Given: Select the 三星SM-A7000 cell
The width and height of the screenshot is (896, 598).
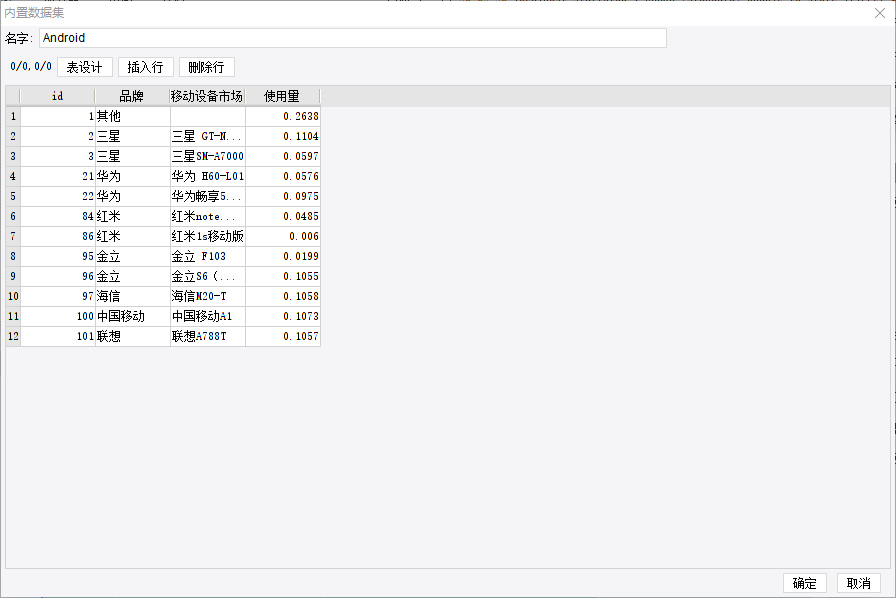Looking at the screenshot, I should [208, 156].
